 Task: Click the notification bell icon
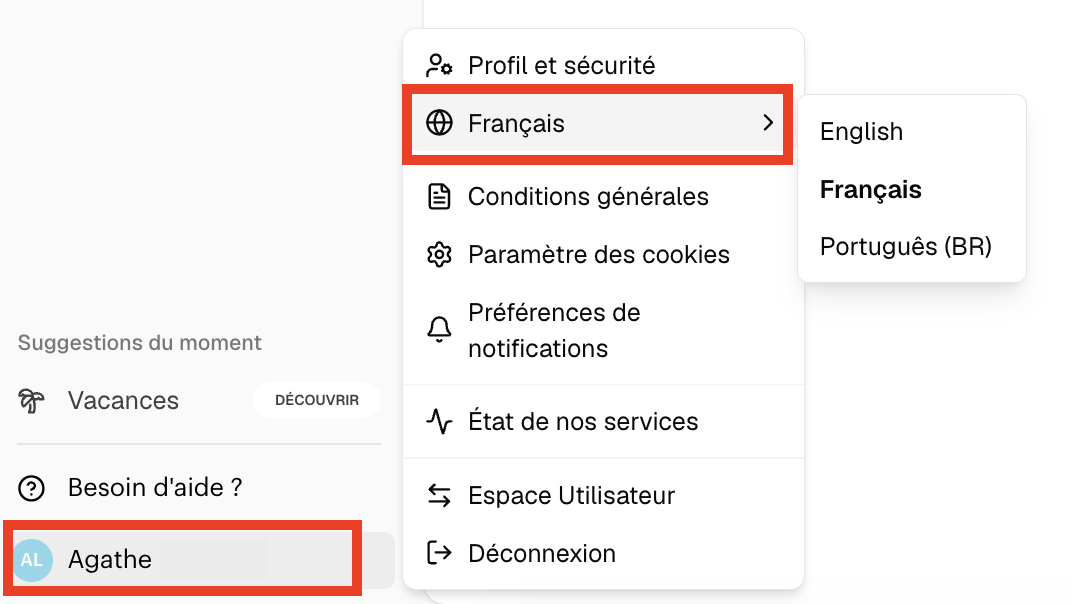439,330
